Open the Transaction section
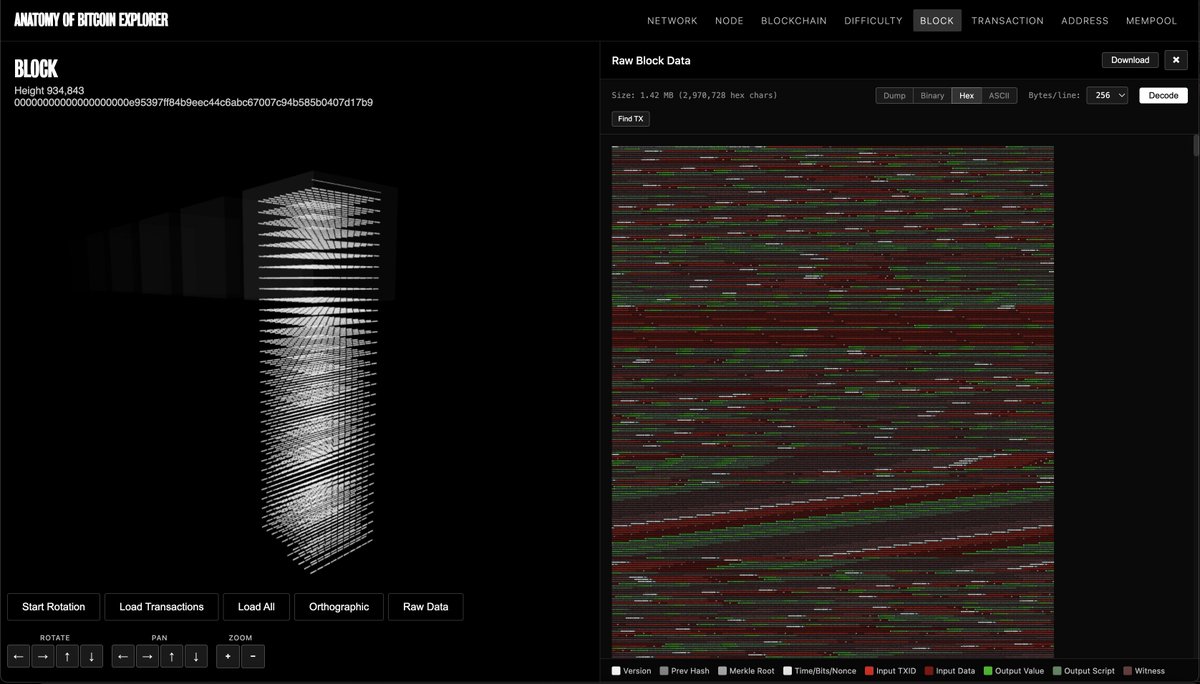The height and width of the screenshot is (684, 1200). click(x=1007, y=20)
